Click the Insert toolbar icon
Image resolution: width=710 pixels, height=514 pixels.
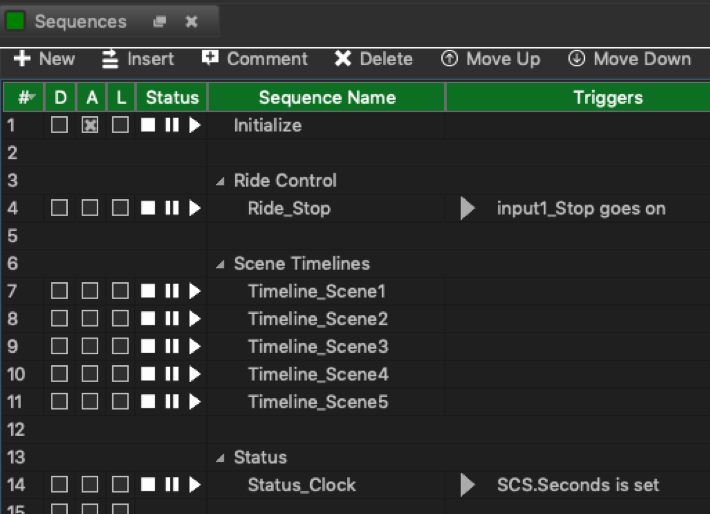point(110,59)
